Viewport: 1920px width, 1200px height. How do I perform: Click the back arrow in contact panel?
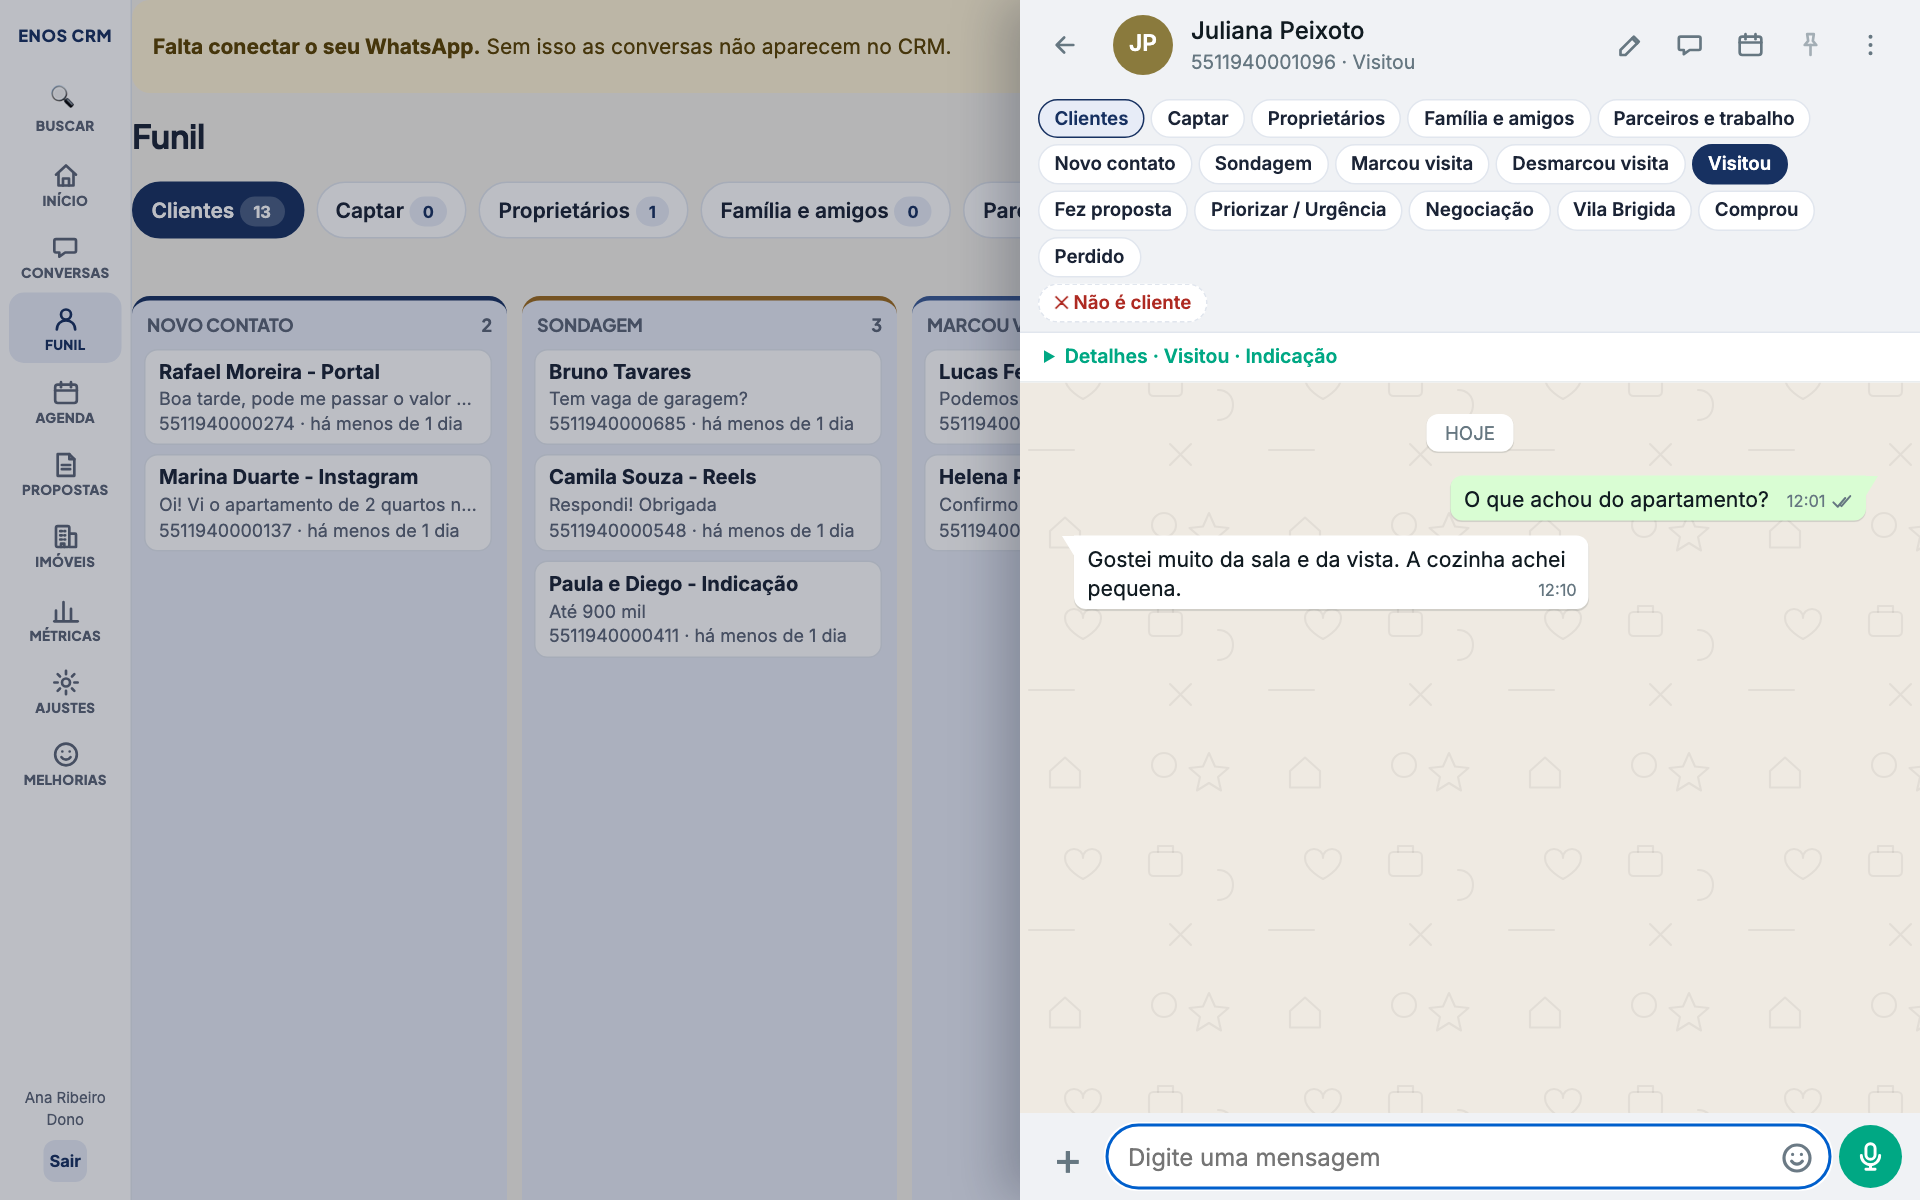pyautogui.click(x=1065, y=45)
